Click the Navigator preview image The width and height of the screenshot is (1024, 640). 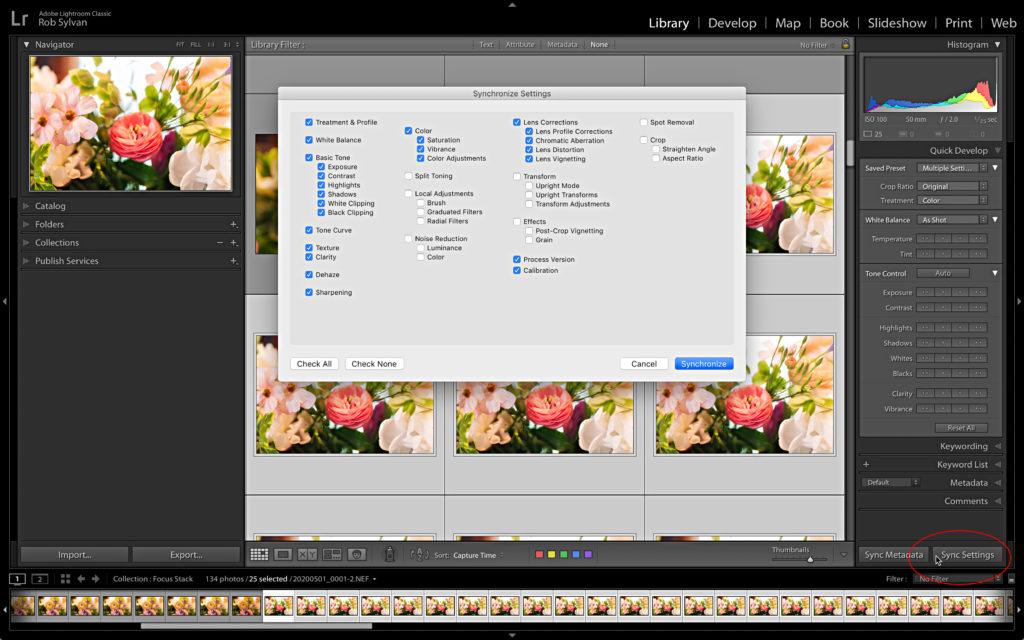click(x=131, y=123)
